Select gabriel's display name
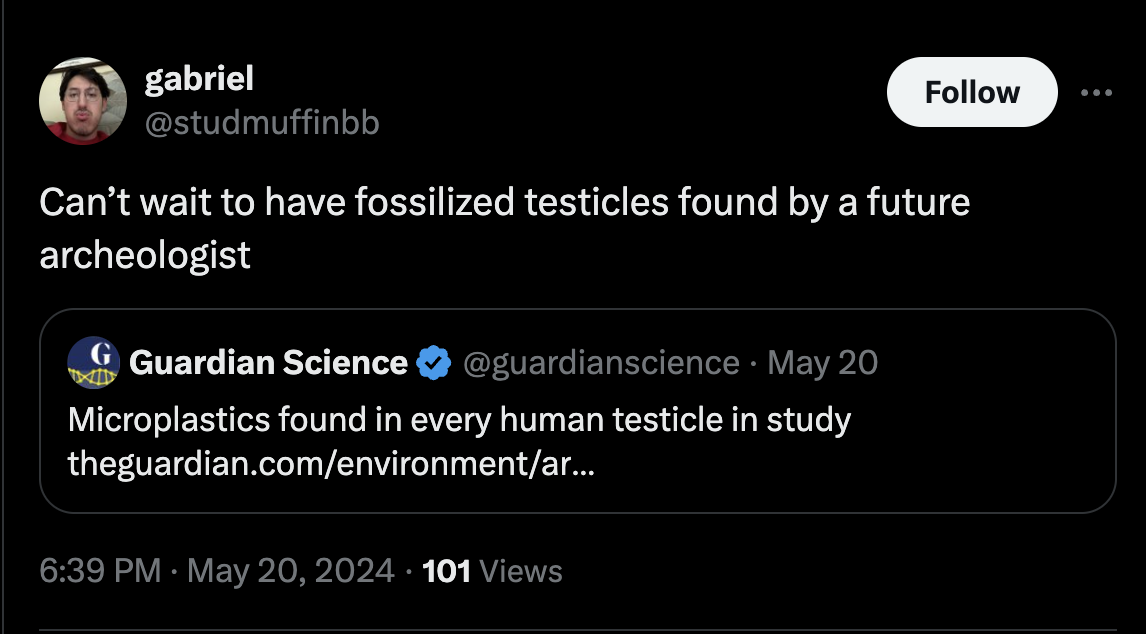 pyautogui.click(x=200, y=78)
